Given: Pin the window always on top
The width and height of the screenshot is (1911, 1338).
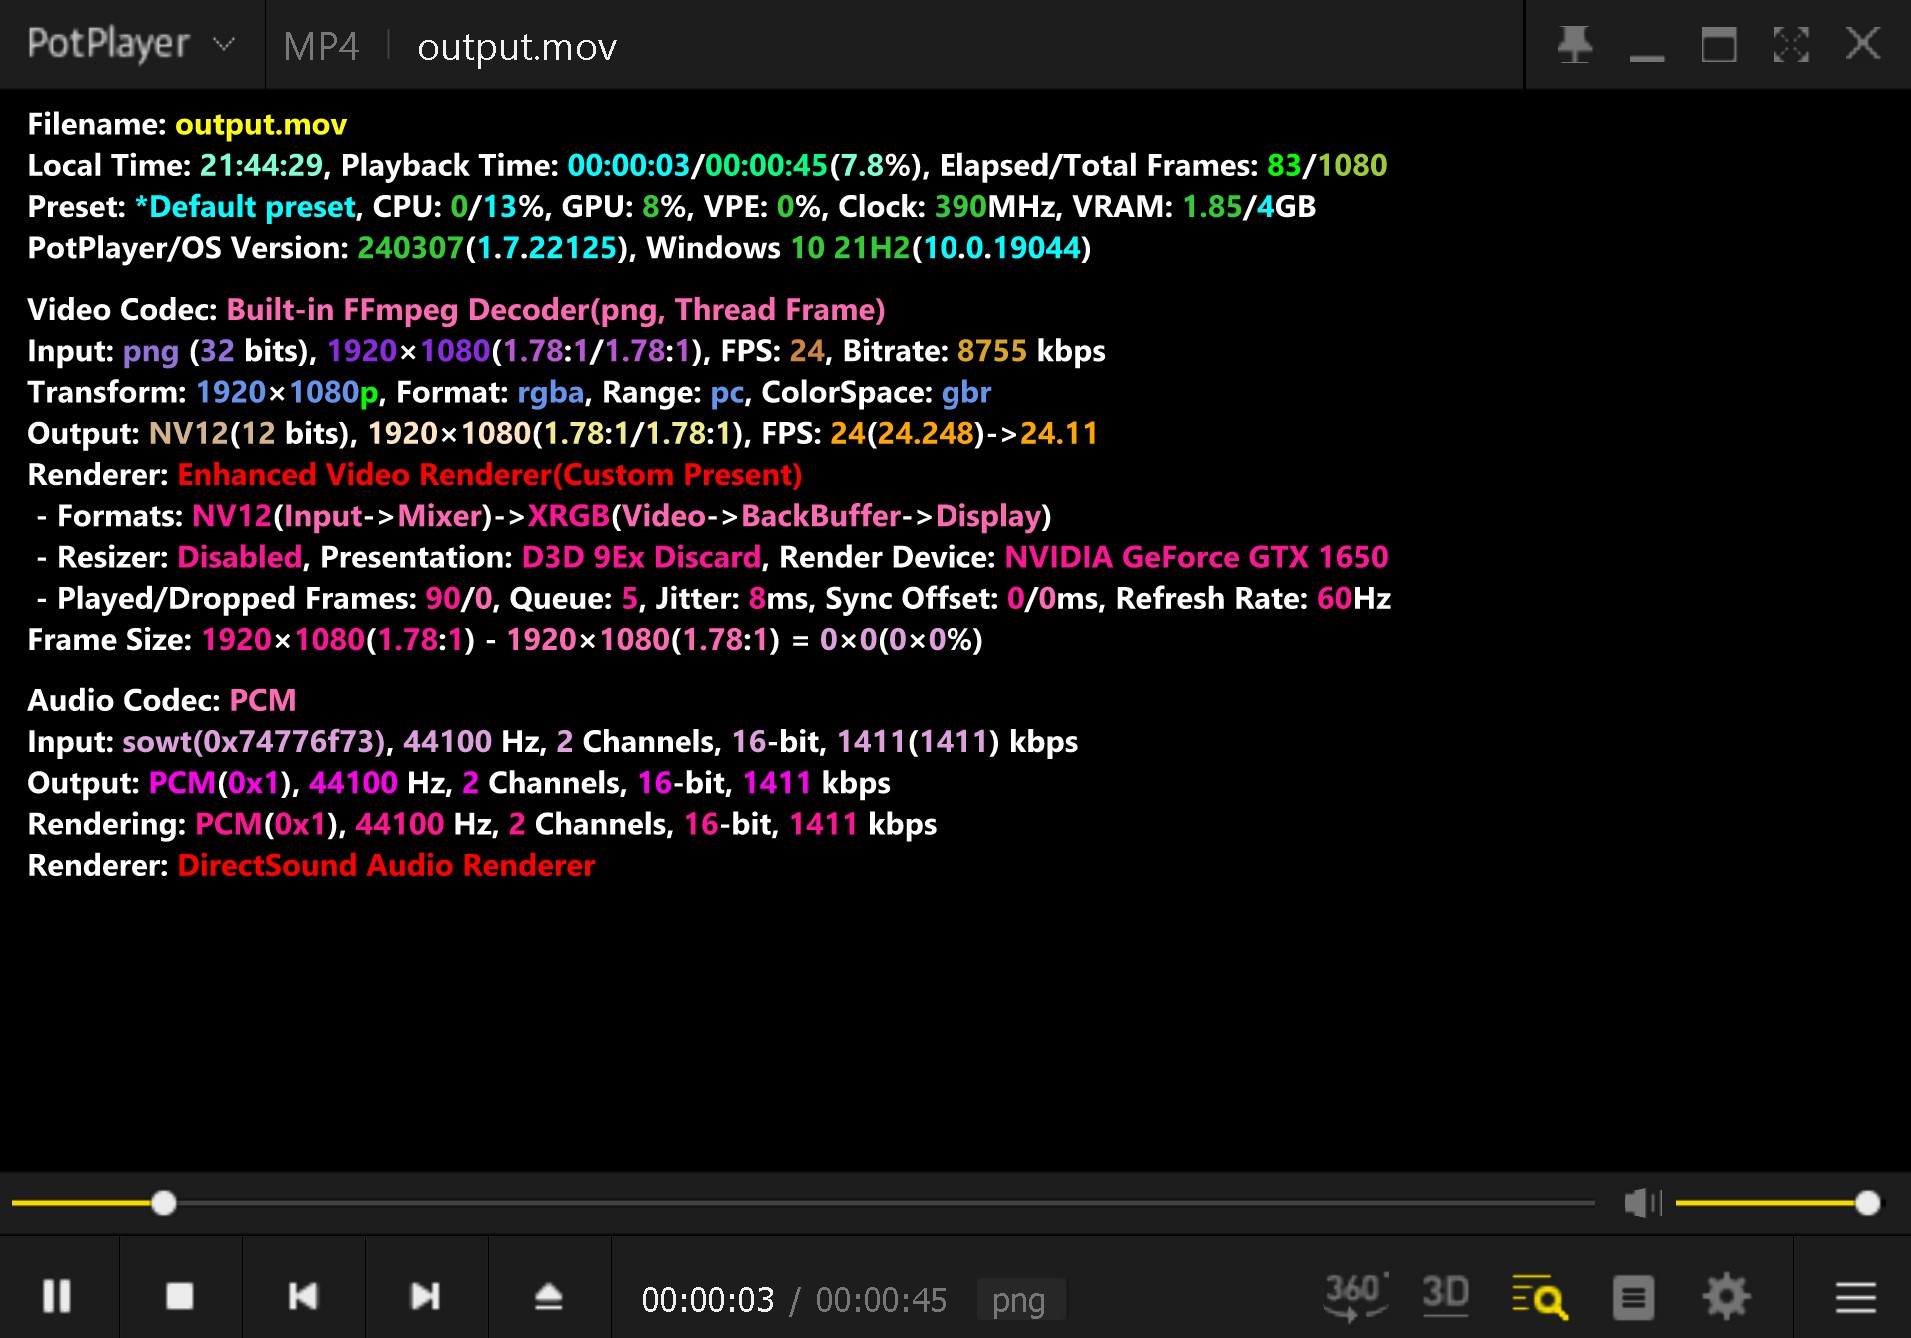Looking at the screenshot, I should (x=1575, y=44).
